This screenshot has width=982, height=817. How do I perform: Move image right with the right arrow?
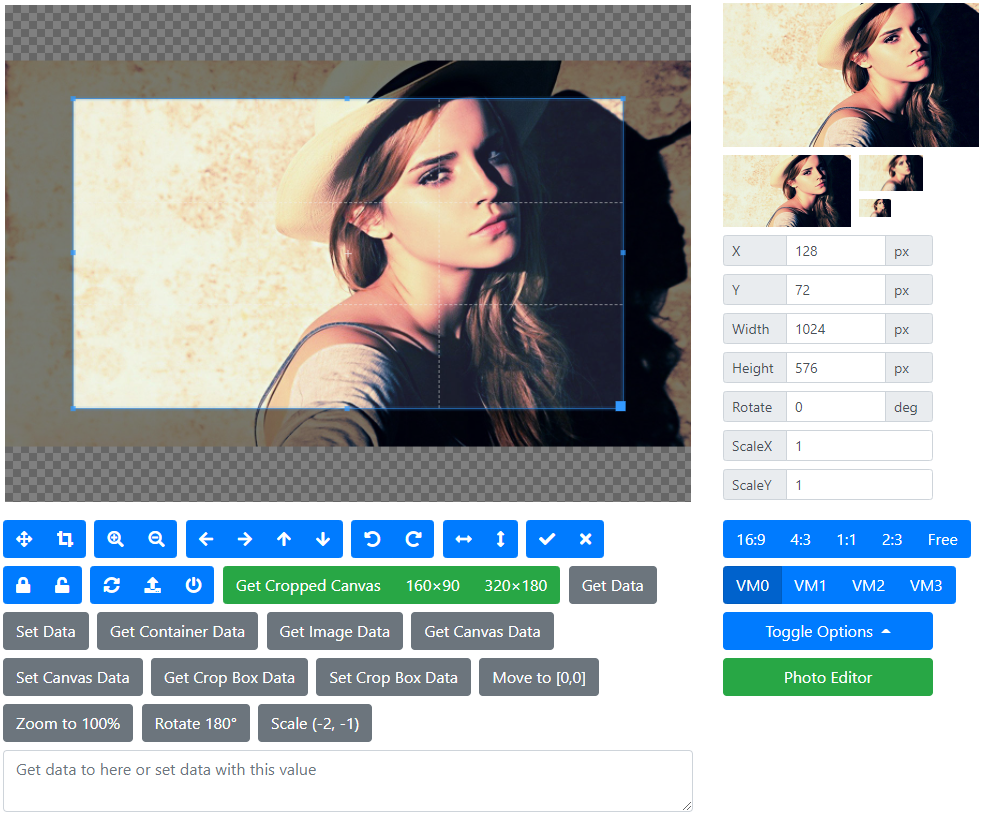(245, 539)
